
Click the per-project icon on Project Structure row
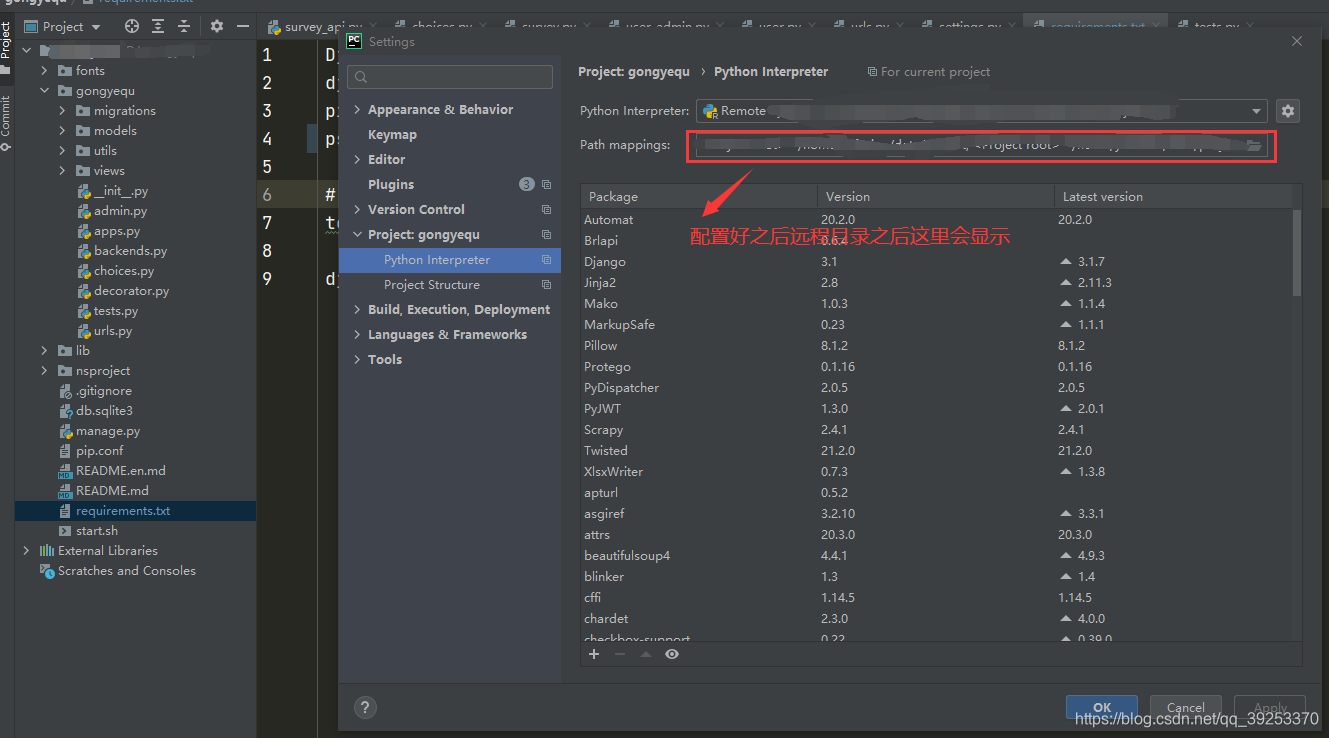click(546, 285)
